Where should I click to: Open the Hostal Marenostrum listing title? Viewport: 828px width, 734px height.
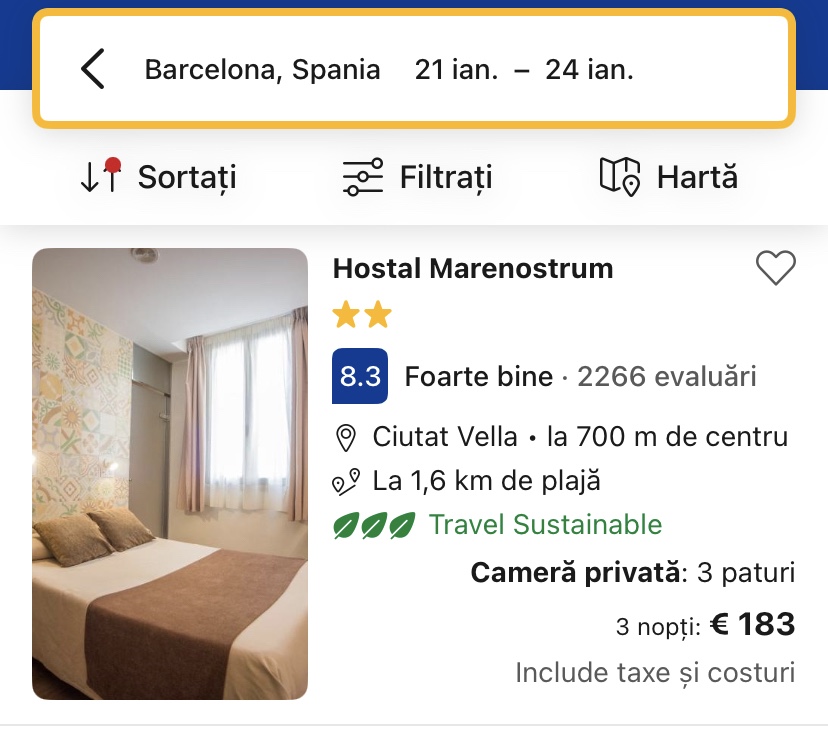(x=473, y=268)
